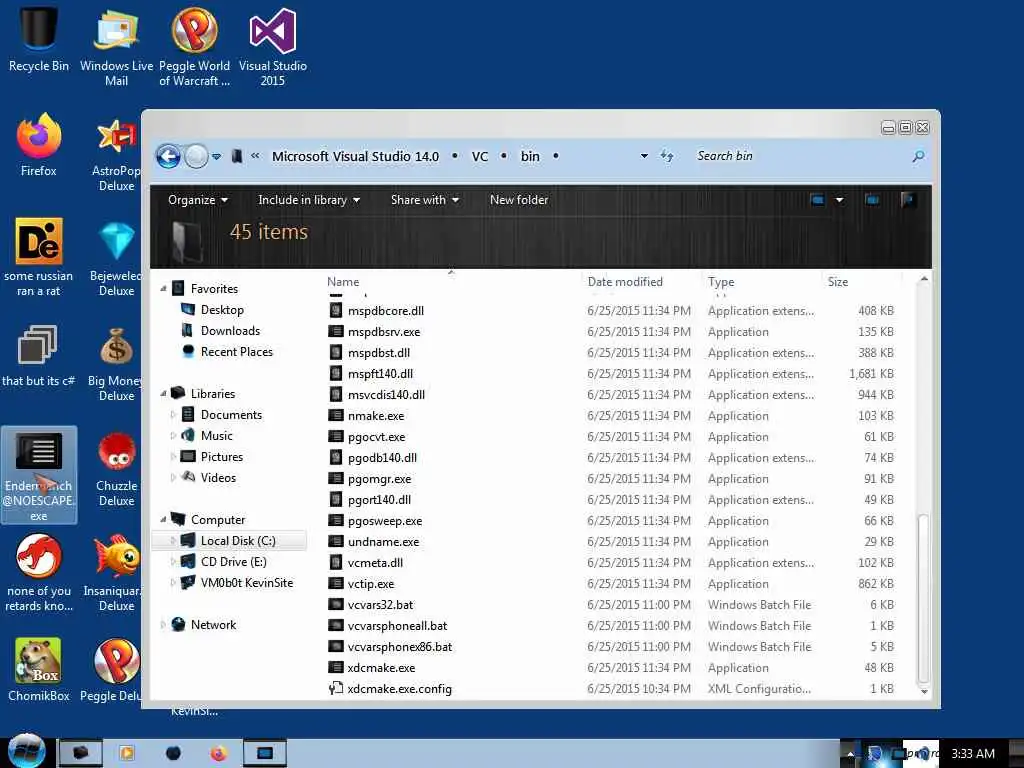This screenshot has width=1024, height=768.
Task: Open the Include in library menu
Action: click(x=308, y=200)
